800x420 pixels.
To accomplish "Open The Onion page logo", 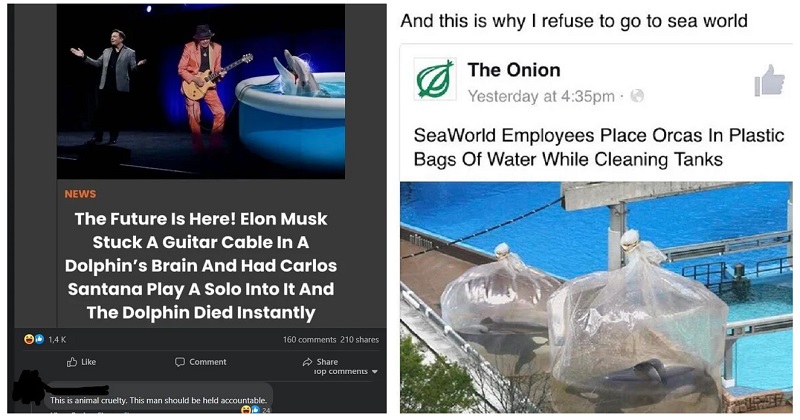I will coord(435,79).
